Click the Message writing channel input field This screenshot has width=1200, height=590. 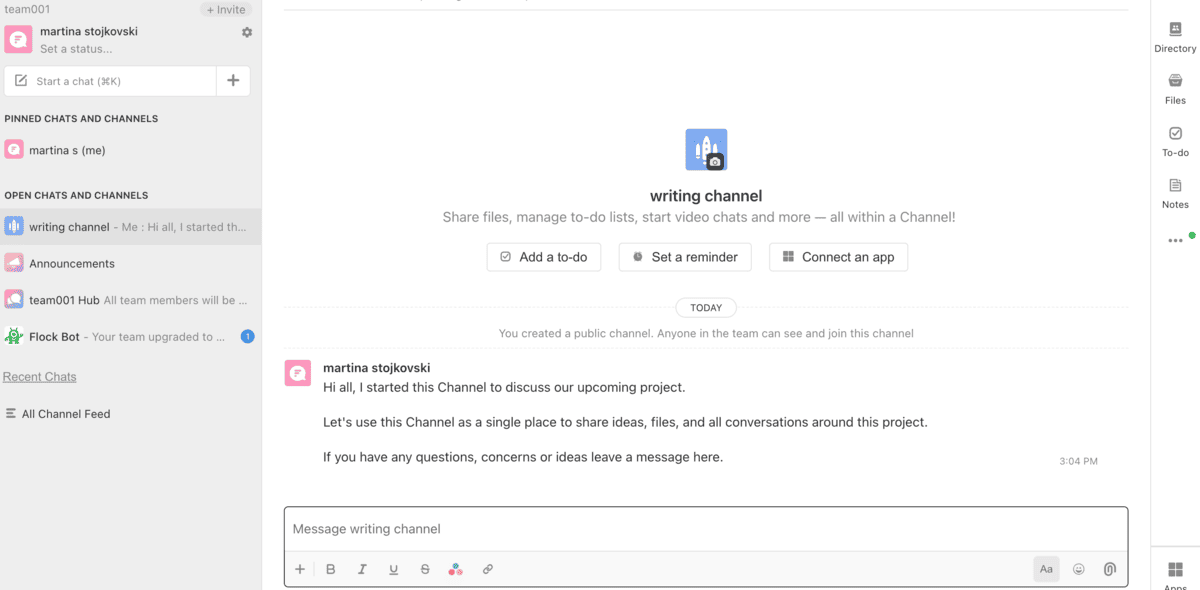pos(705,529)
